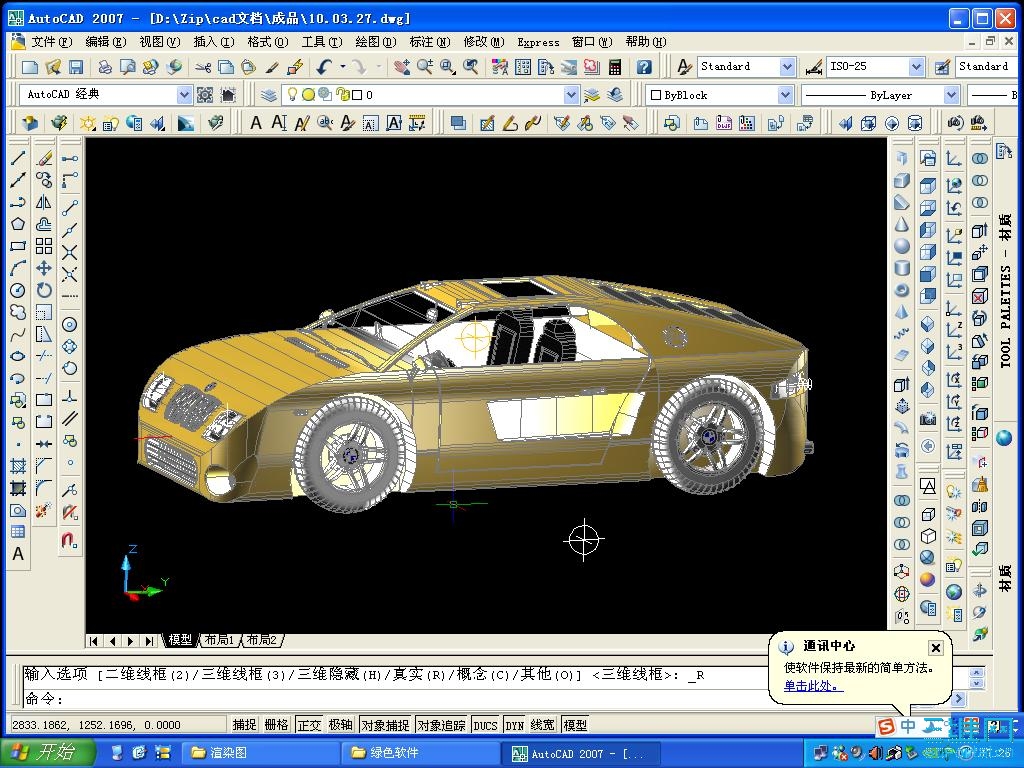This screenshot has height=768, width=1024.
Task: Click the Cut scissors icon
Action: point(203,67)
